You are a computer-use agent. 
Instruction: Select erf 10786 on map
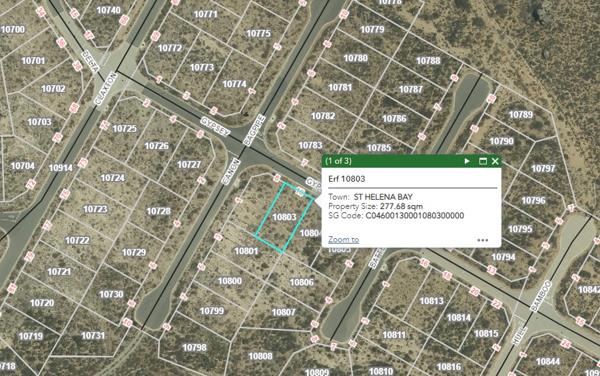pyautogui.click(x=394, y=119)
